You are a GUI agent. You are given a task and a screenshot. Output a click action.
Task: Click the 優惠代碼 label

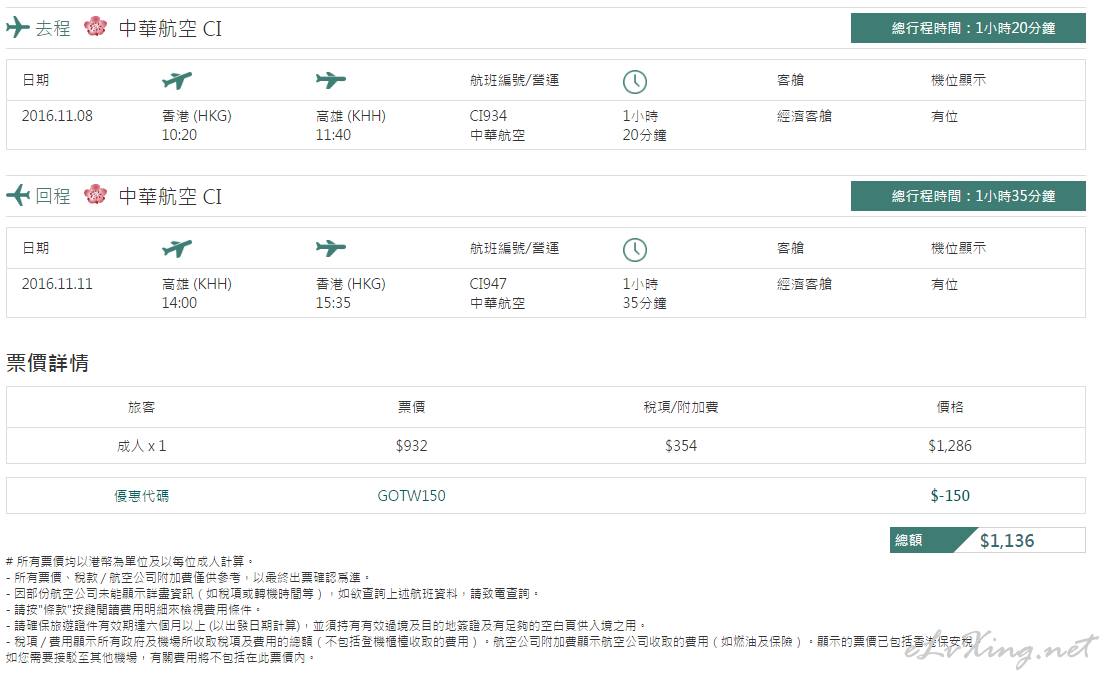(x=141, y=496)
